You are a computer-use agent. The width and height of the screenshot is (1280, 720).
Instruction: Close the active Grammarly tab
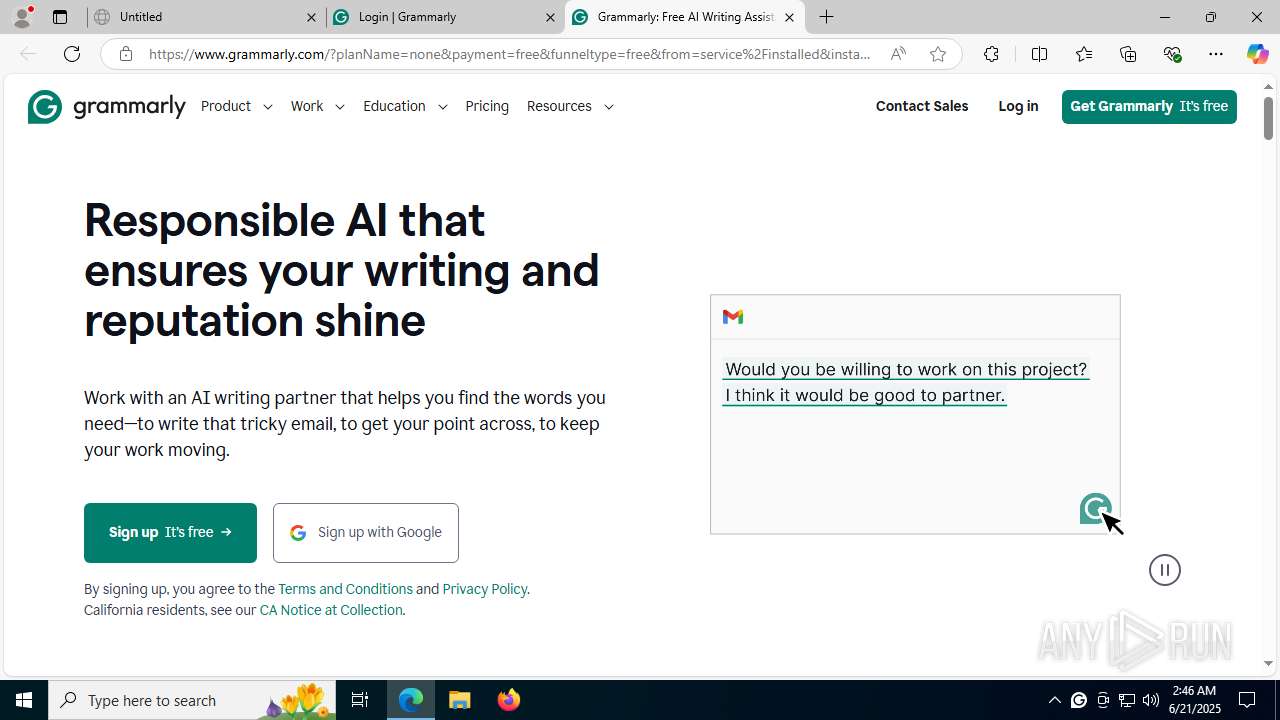pyautogui.click(x=789, y=17)
